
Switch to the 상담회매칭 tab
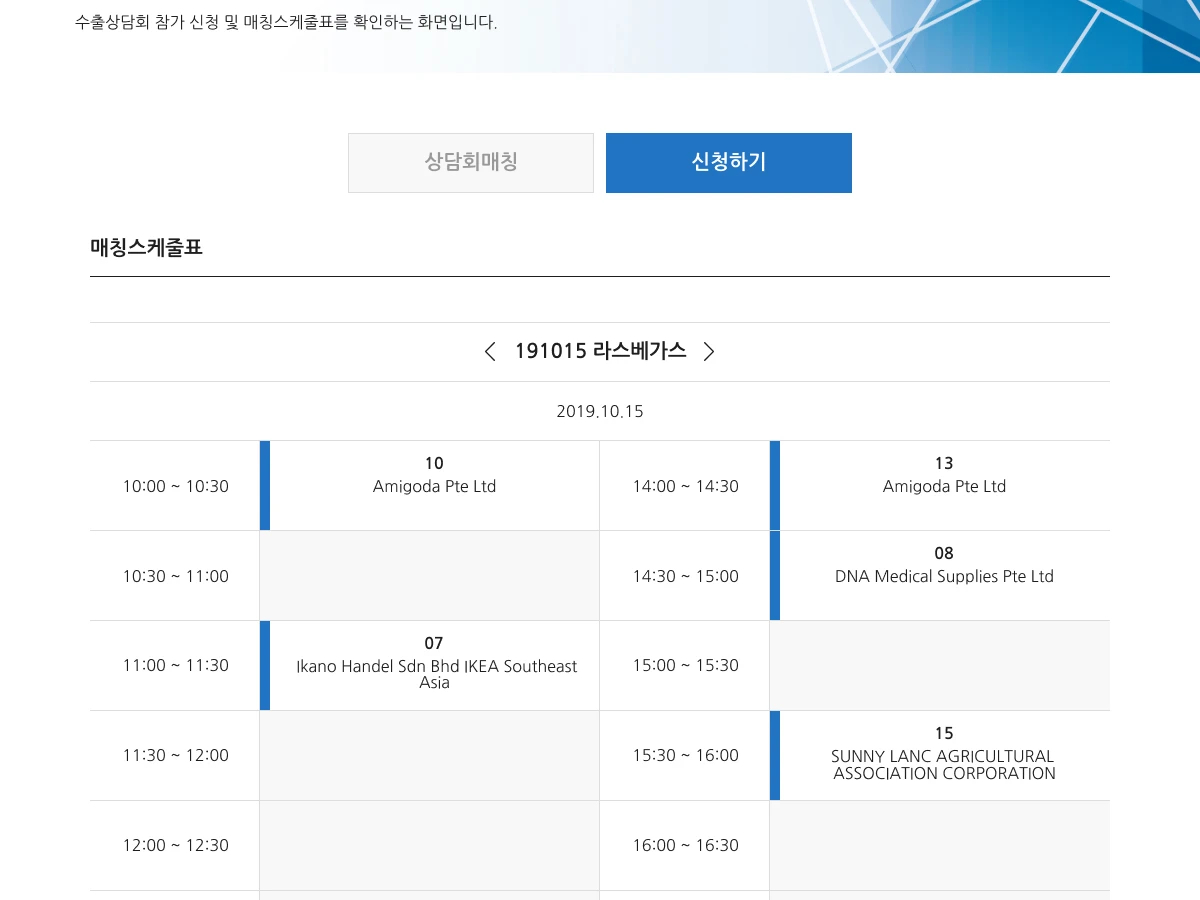coord(471,162)
